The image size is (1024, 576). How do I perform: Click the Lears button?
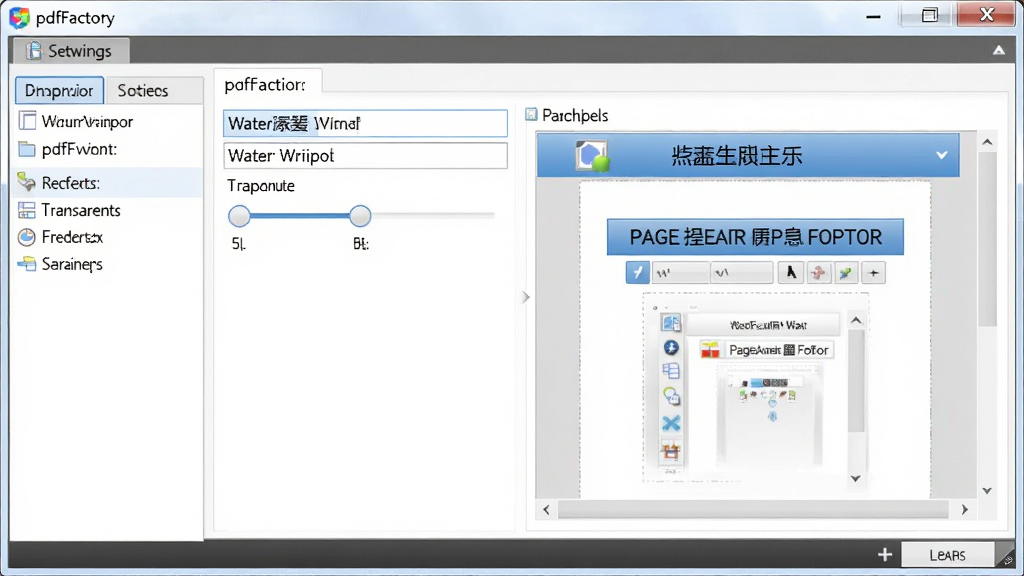pos(948,555)
